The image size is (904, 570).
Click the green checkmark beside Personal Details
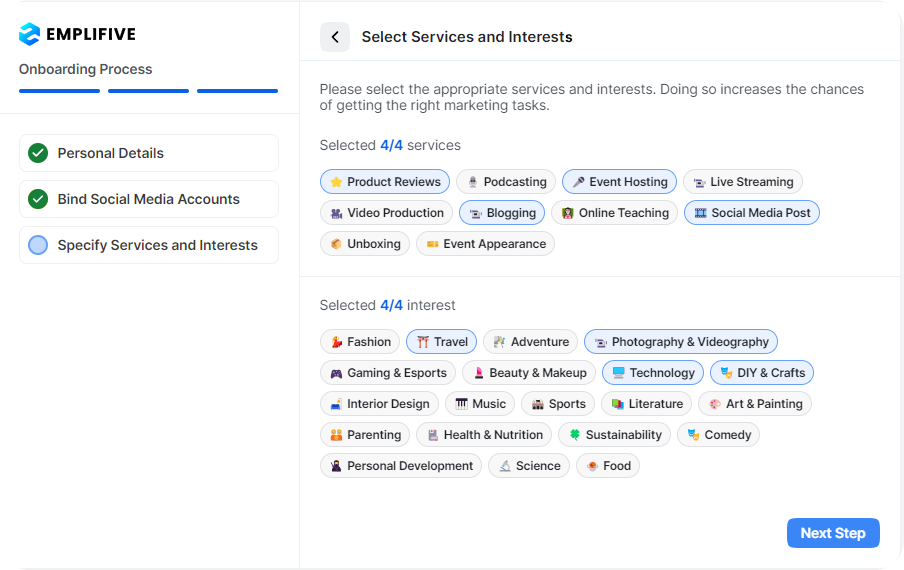38,153
